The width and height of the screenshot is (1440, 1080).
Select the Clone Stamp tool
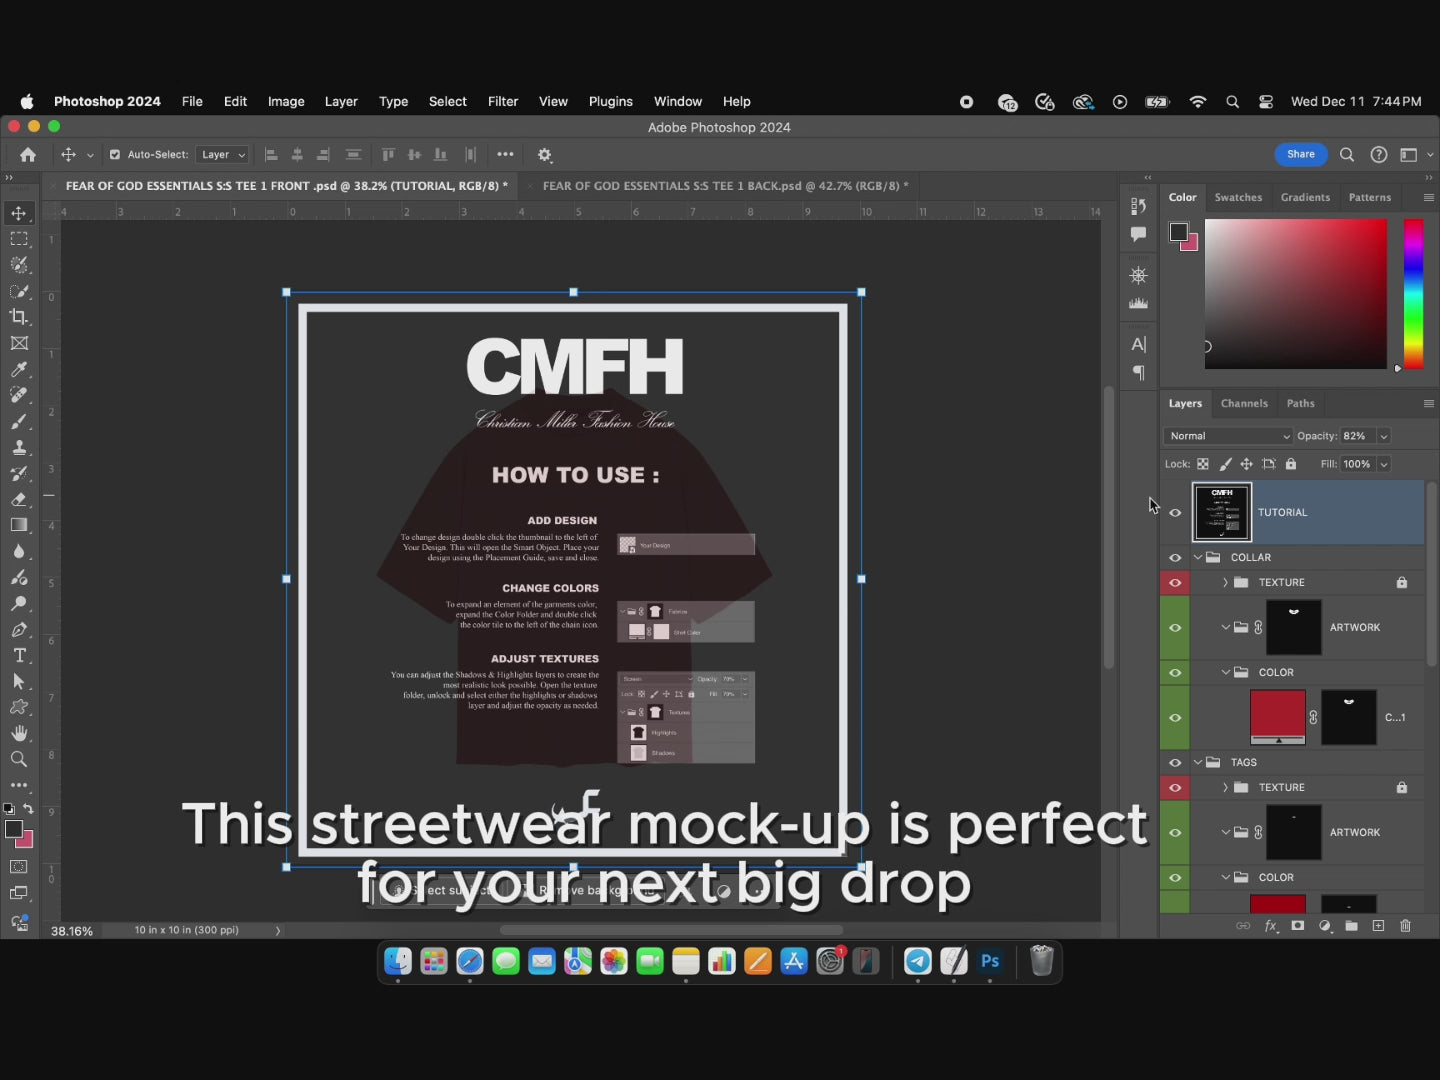(19, 447)
